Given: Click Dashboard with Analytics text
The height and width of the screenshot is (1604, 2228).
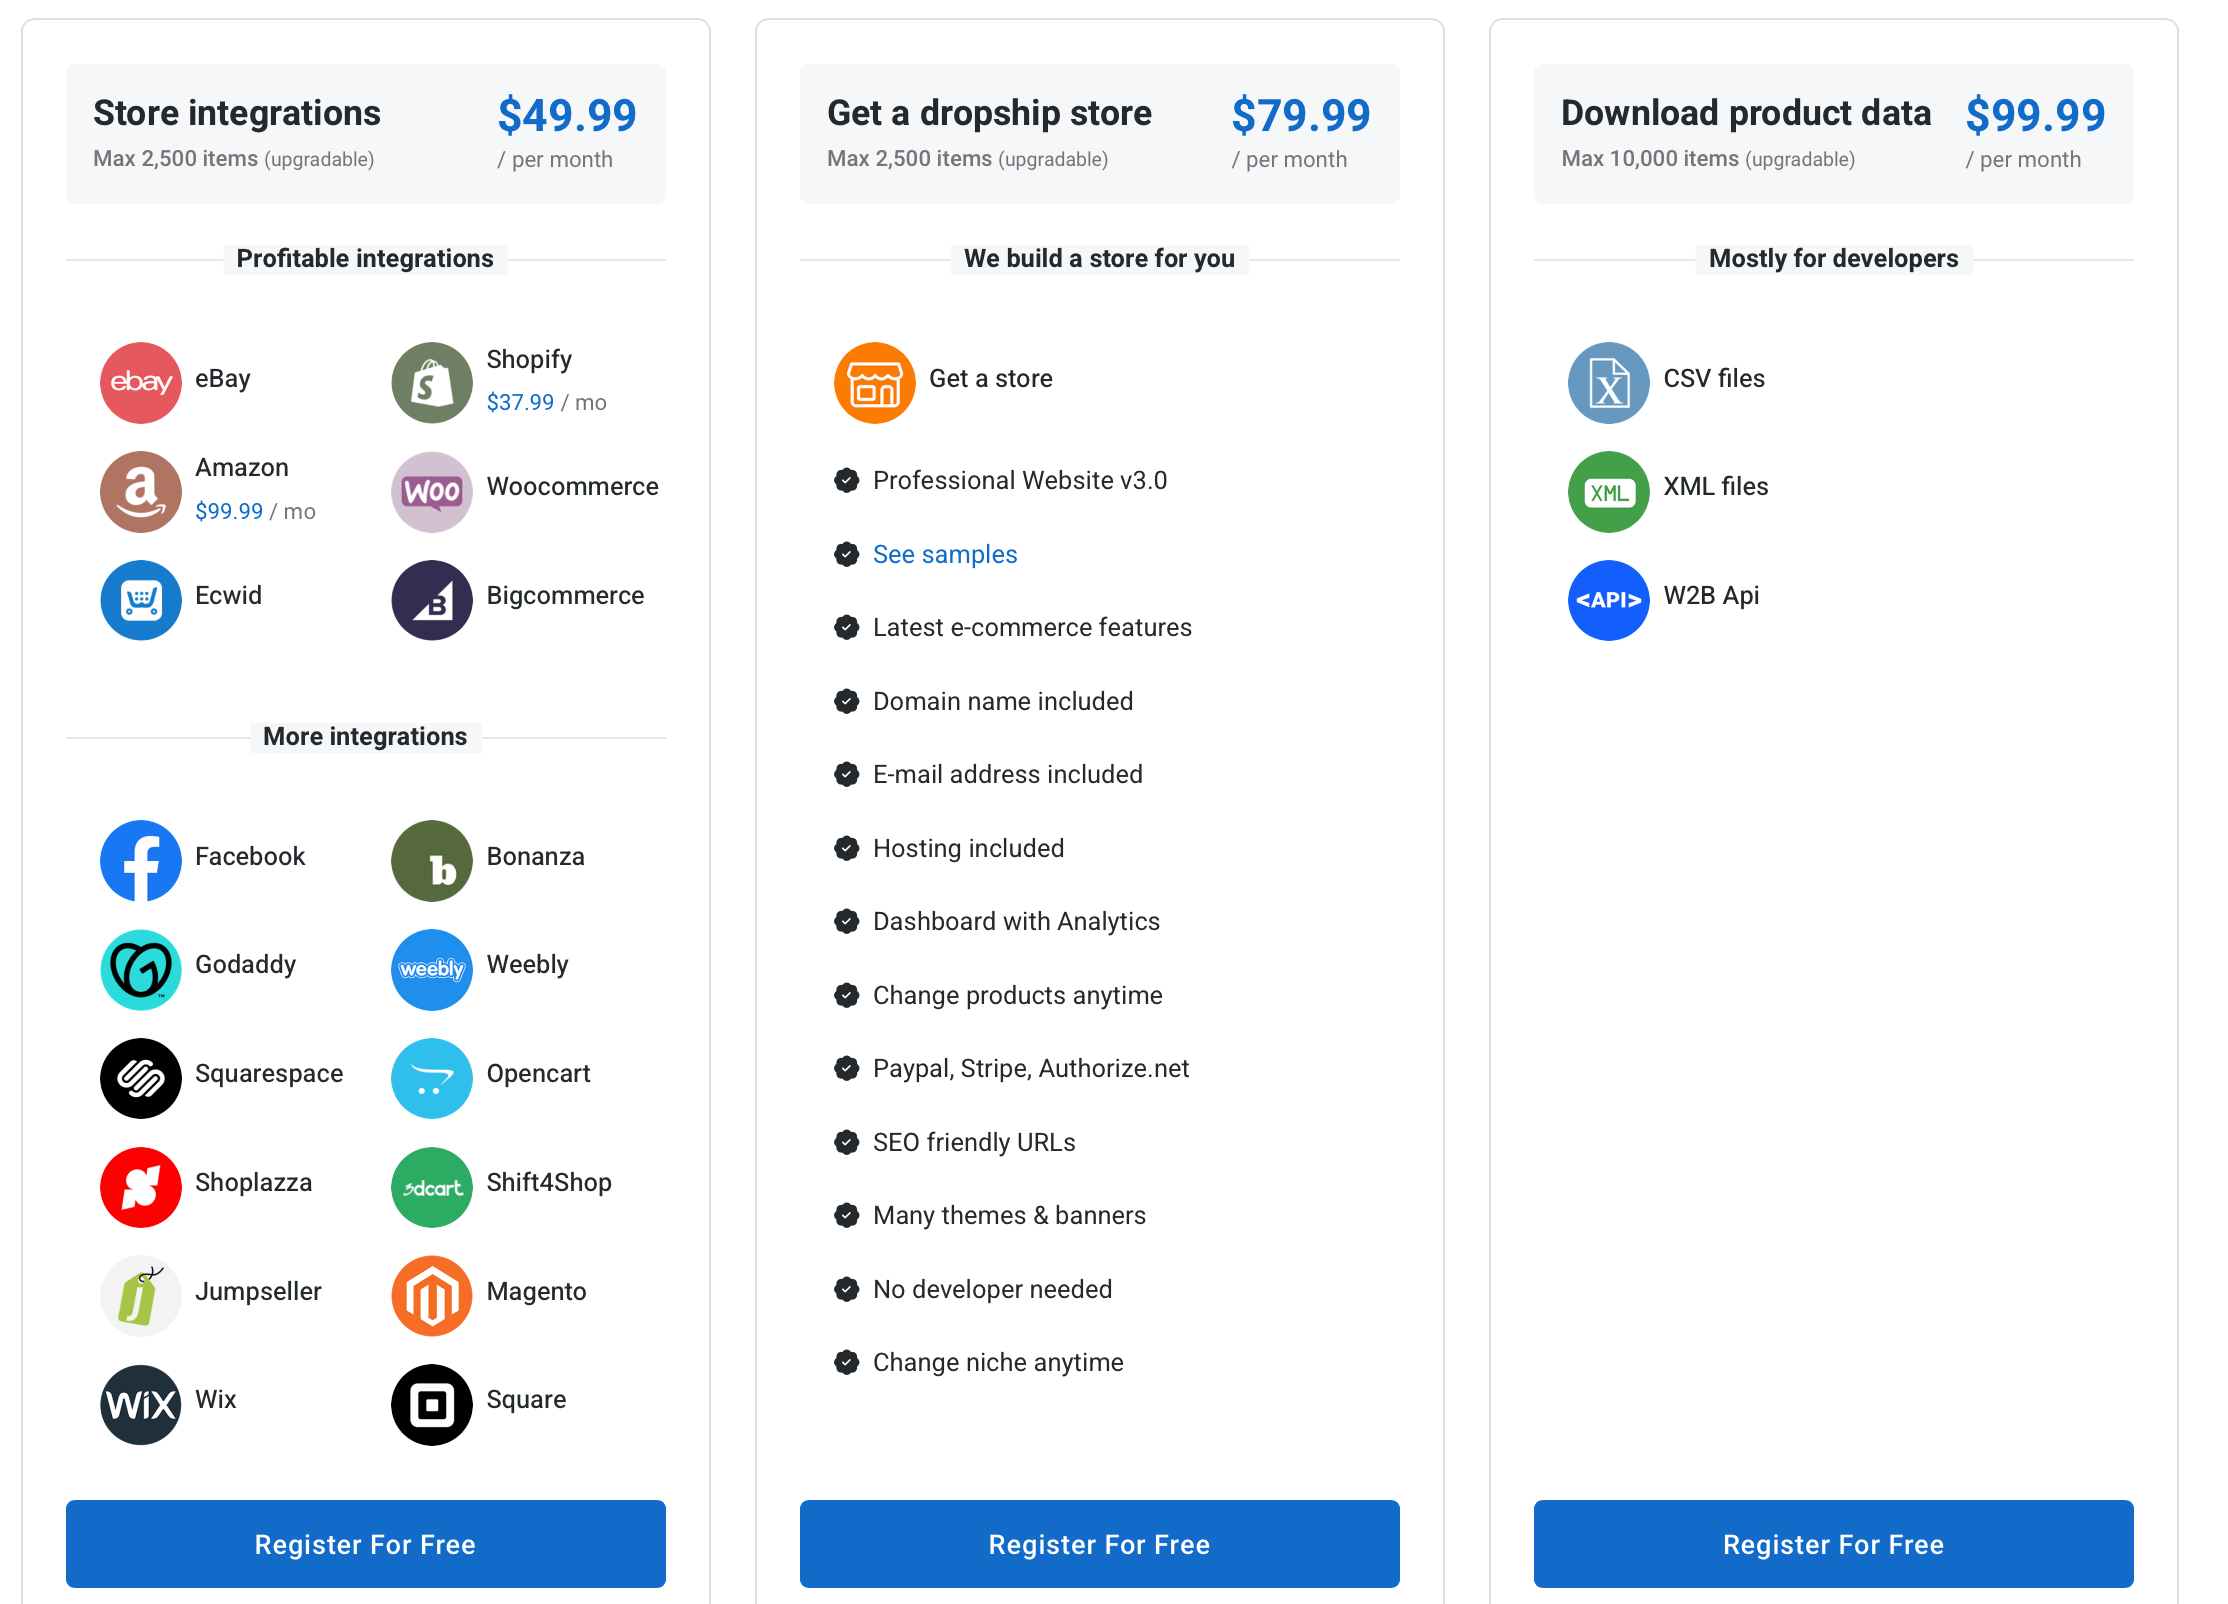Looking at the screenshot, I should pos(1016,921).
